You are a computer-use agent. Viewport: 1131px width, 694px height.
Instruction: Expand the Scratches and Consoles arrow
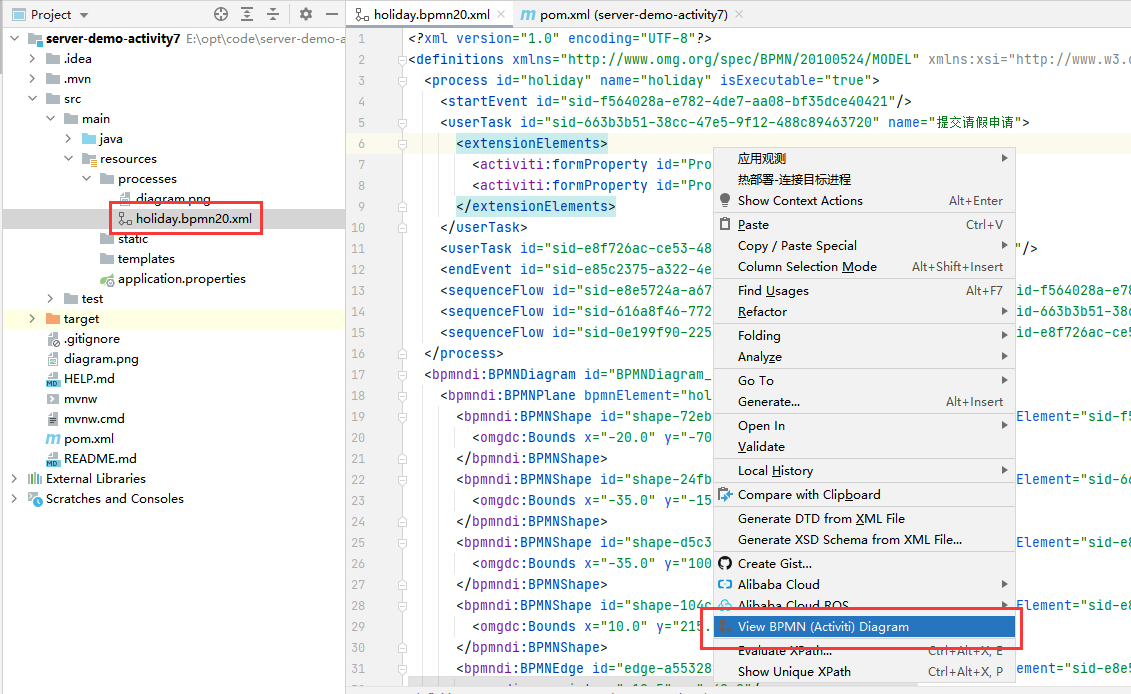coord(14,498)
